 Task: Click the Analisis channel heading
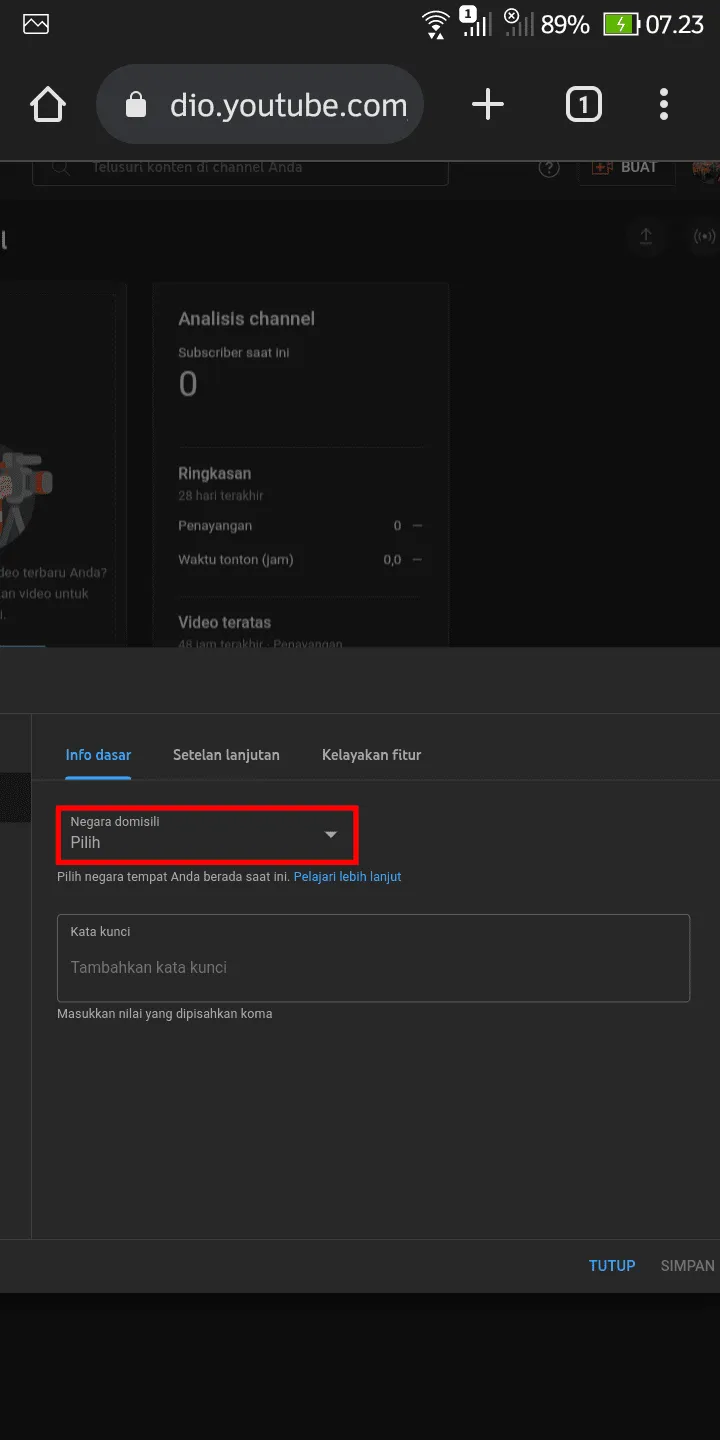point(246,319)
